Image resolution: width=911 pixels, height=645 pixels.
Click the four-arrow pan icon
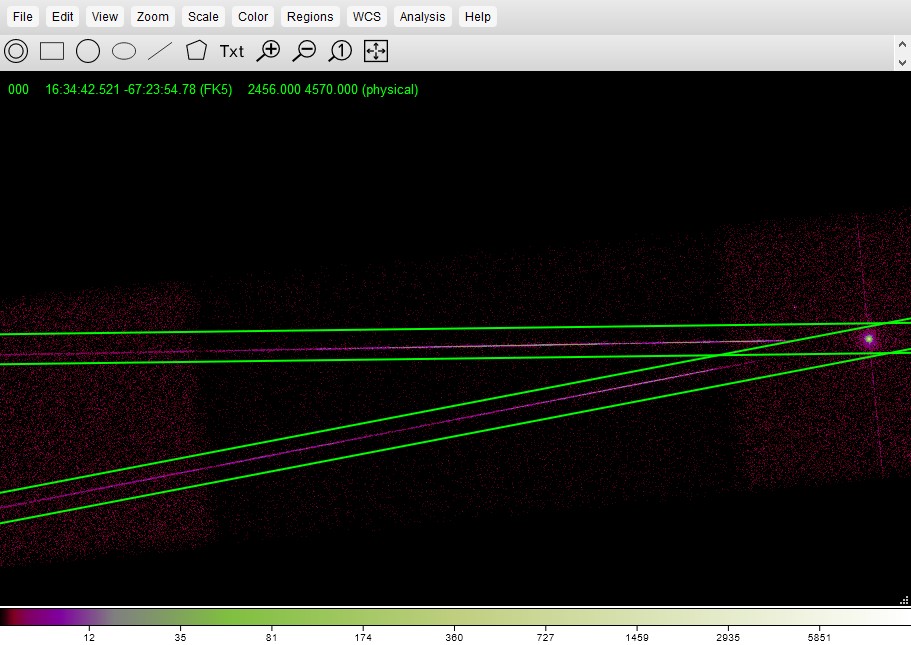(376, 51)
